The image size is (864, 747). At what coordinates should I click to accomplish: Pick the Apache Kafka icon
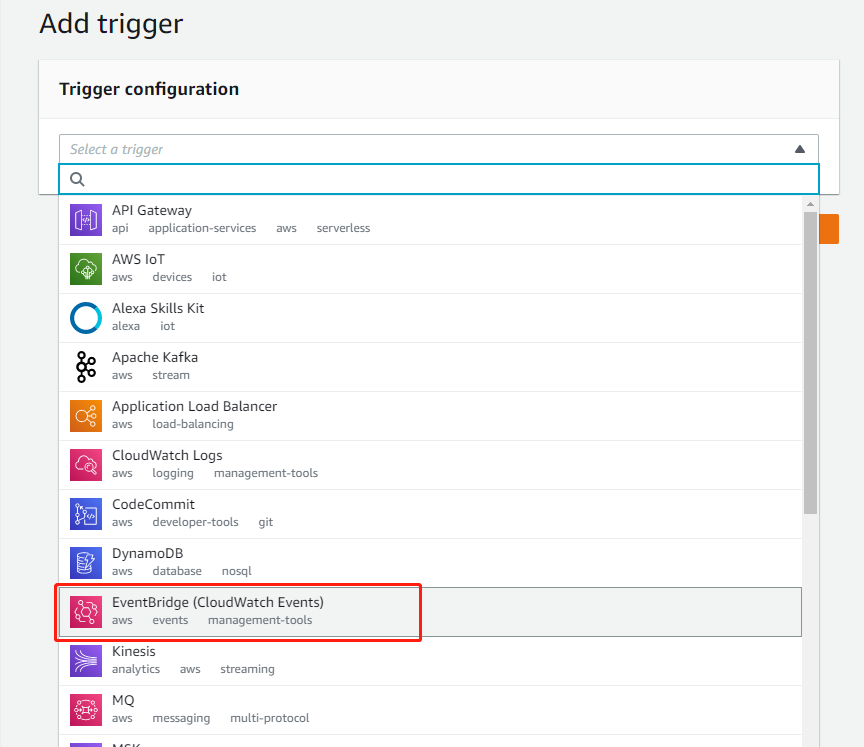point(86,366)
